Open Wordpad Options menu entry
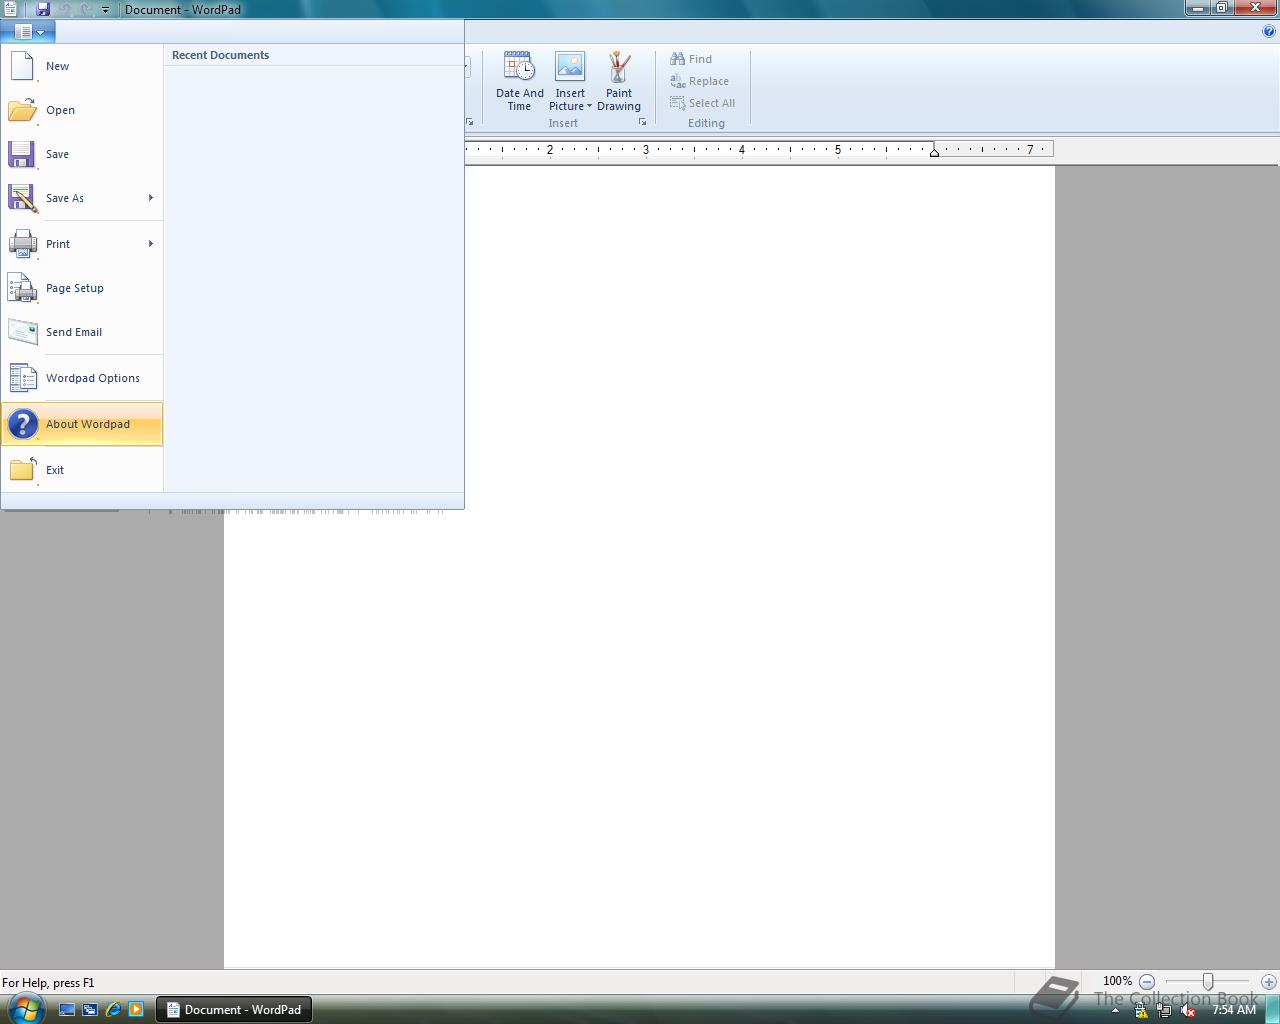This screenshot has height=1024, width=1280. coord(82,378)
